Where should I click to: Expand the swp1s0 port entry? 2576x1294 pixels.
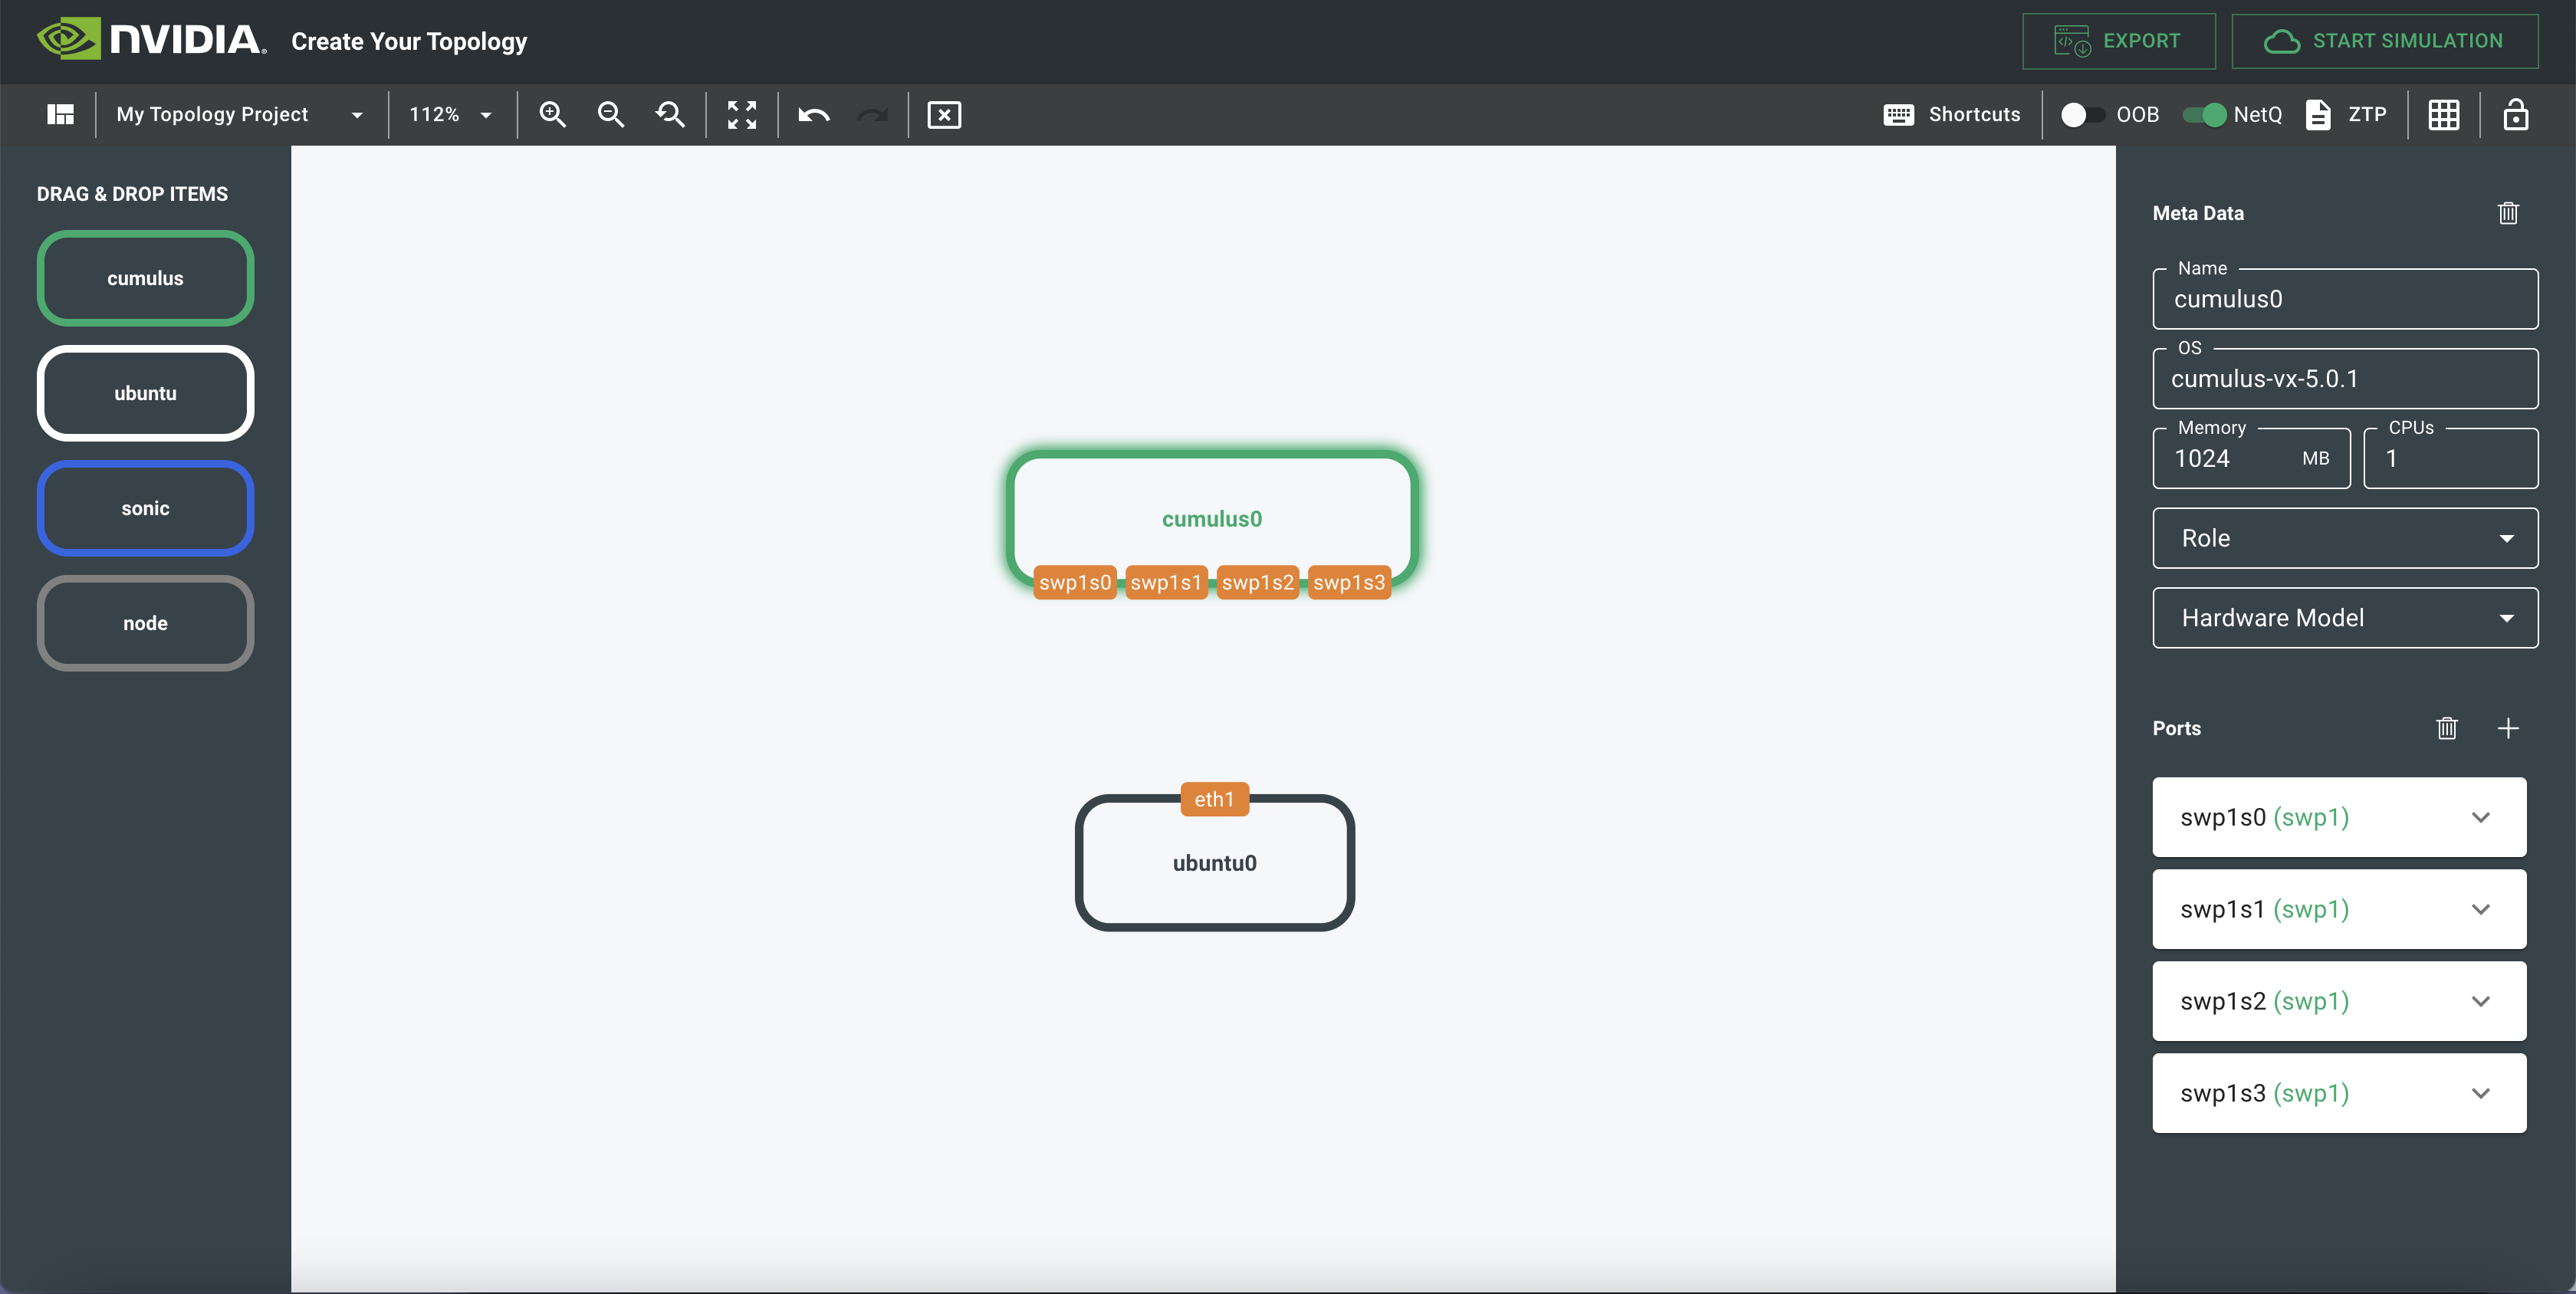(2480, 817)
